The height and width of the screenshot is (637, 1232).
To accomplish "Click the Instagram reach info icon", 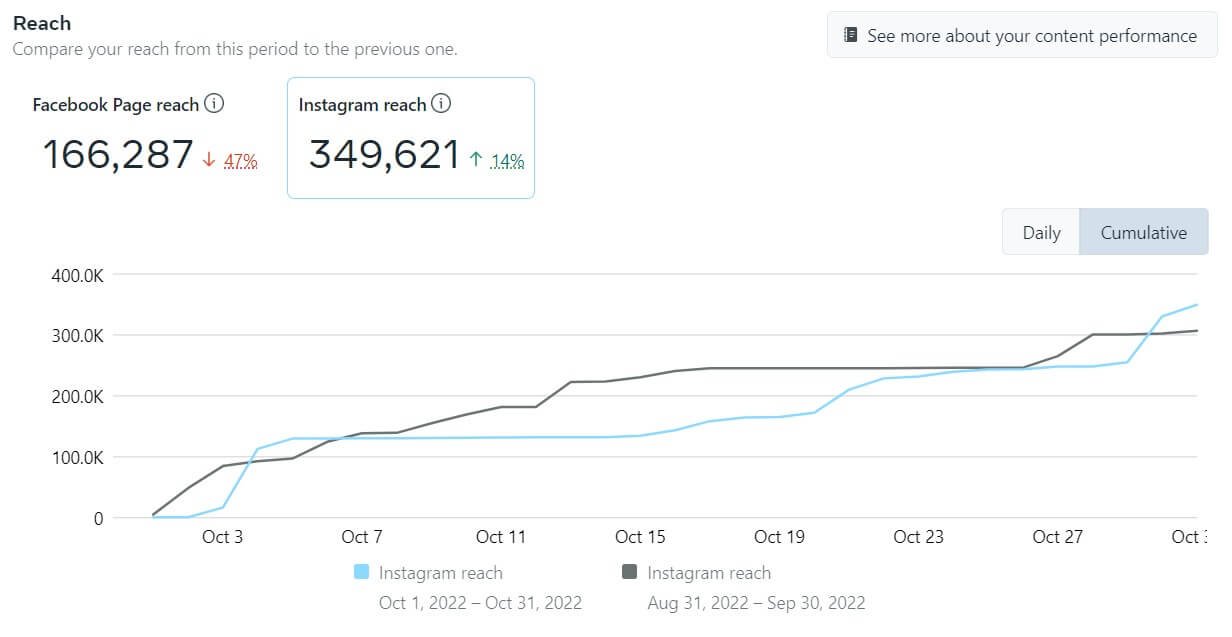I will [441, 103].
